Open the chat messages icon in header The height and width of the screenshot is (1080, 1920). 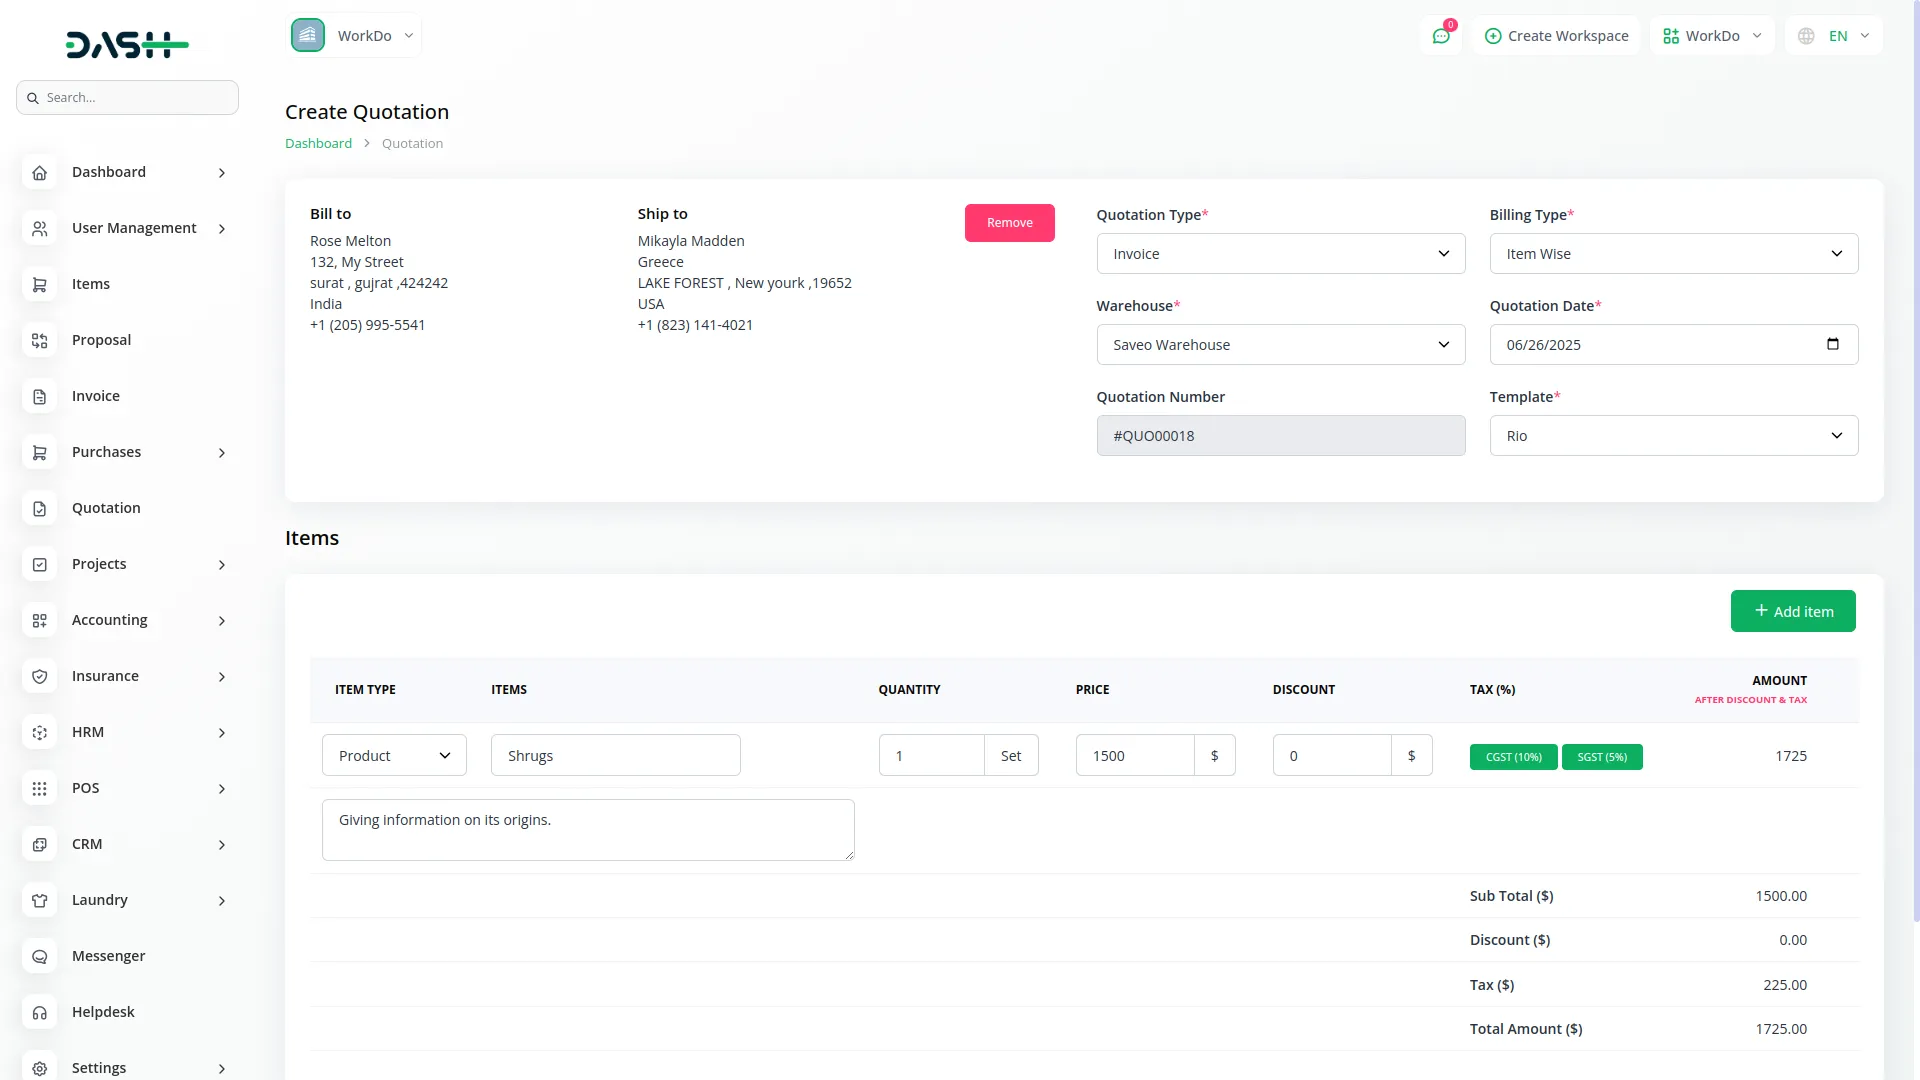(x=1441, y=36)
